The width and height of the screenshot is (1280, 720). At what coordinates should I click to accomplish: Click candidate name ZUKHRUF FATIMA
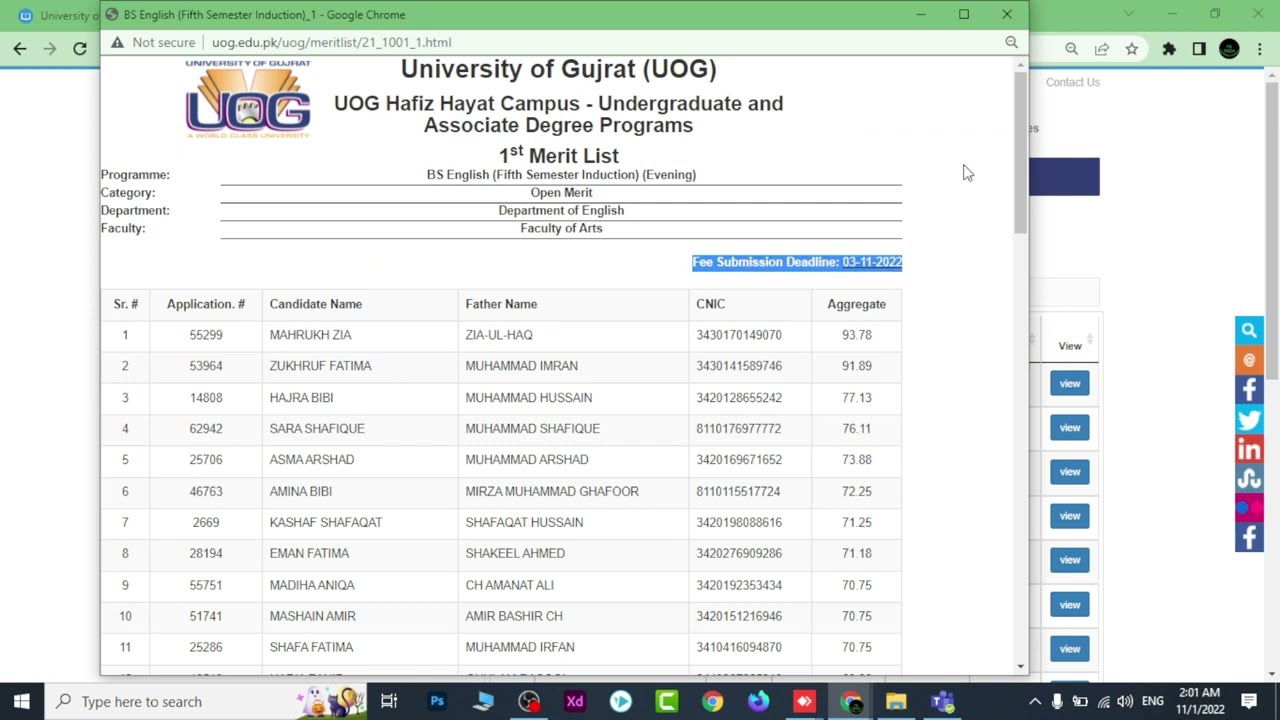coord(320,366)
